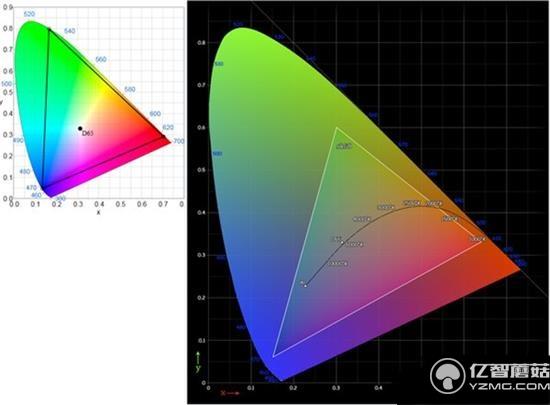Click the 0.8 y-axis tick on dark chart
The width and height of the screenshot is (550, 405).
click(x=201, y=43)
